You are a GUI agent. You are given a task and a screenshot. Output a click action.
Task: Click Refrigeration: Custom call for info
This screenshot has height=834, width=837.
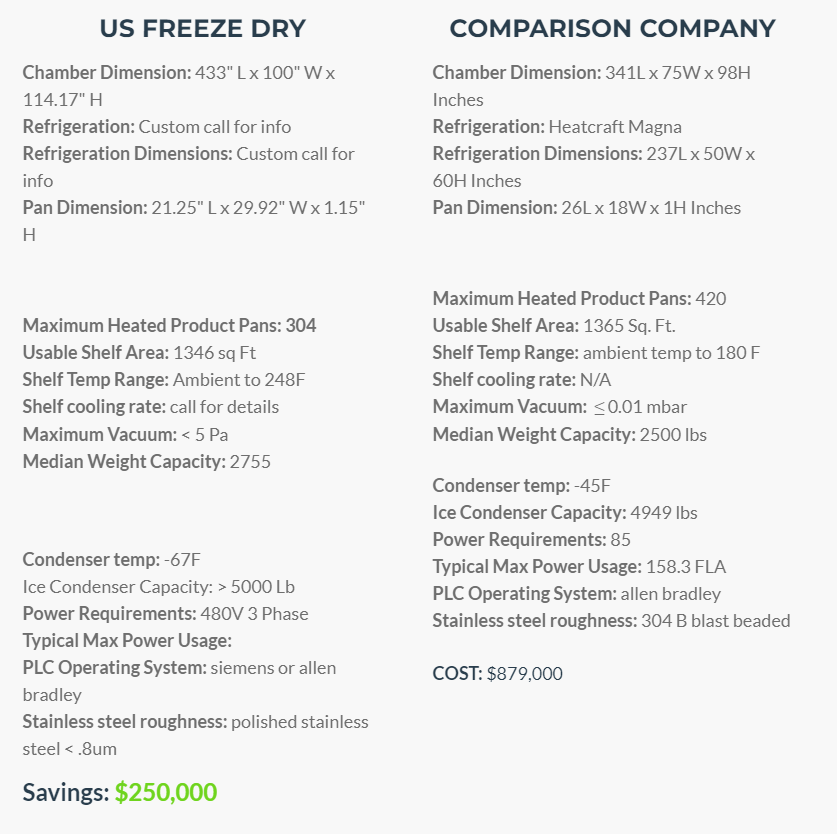[156, 127]
